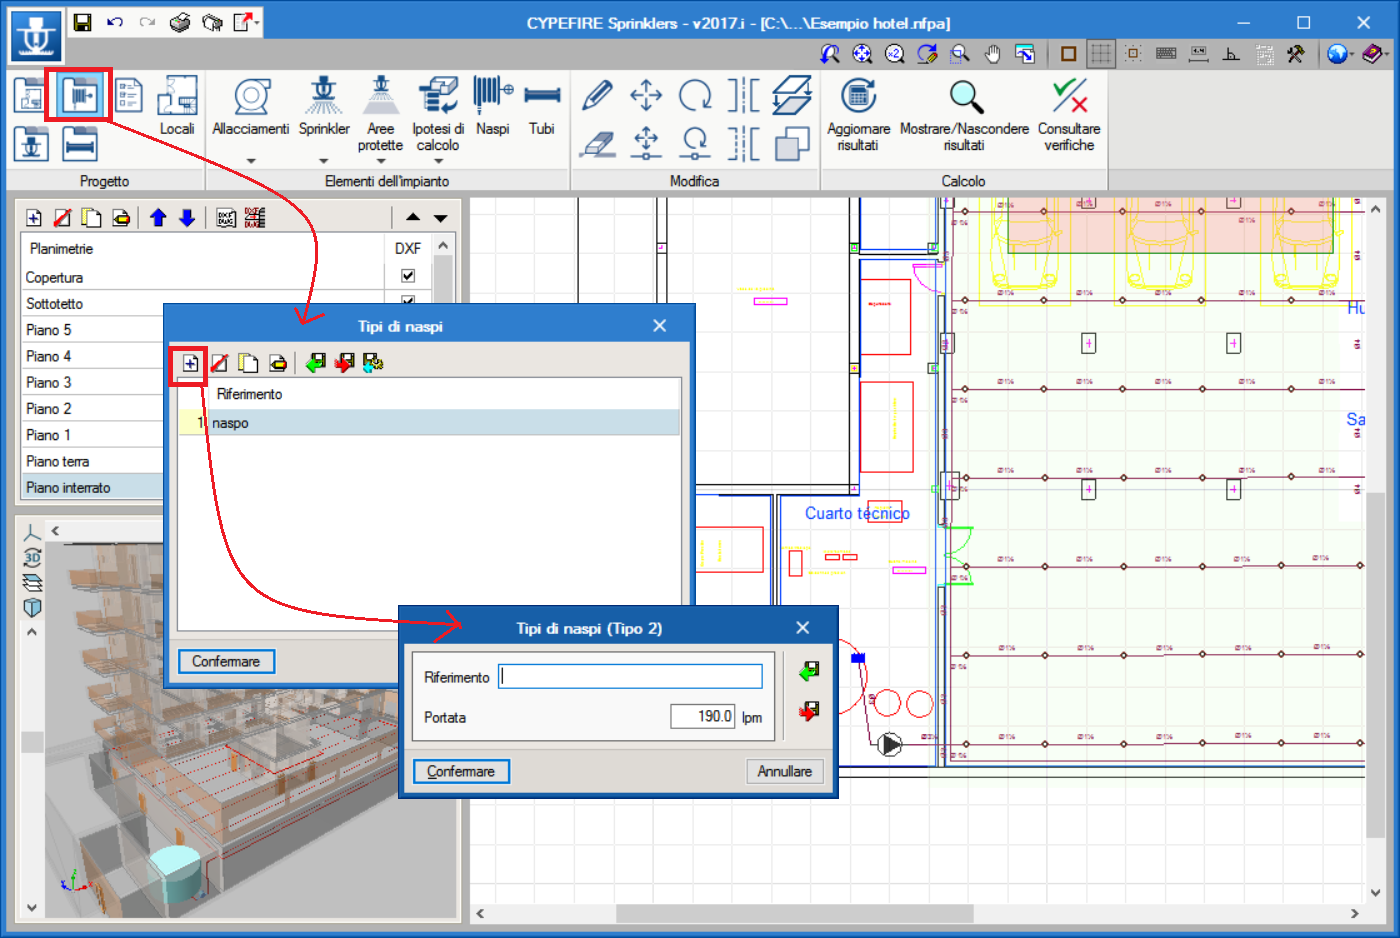This screenshot has width=1400, height=938.
Task: Click the cube icon beside the 3D view
Action: [x=32, y=608]
